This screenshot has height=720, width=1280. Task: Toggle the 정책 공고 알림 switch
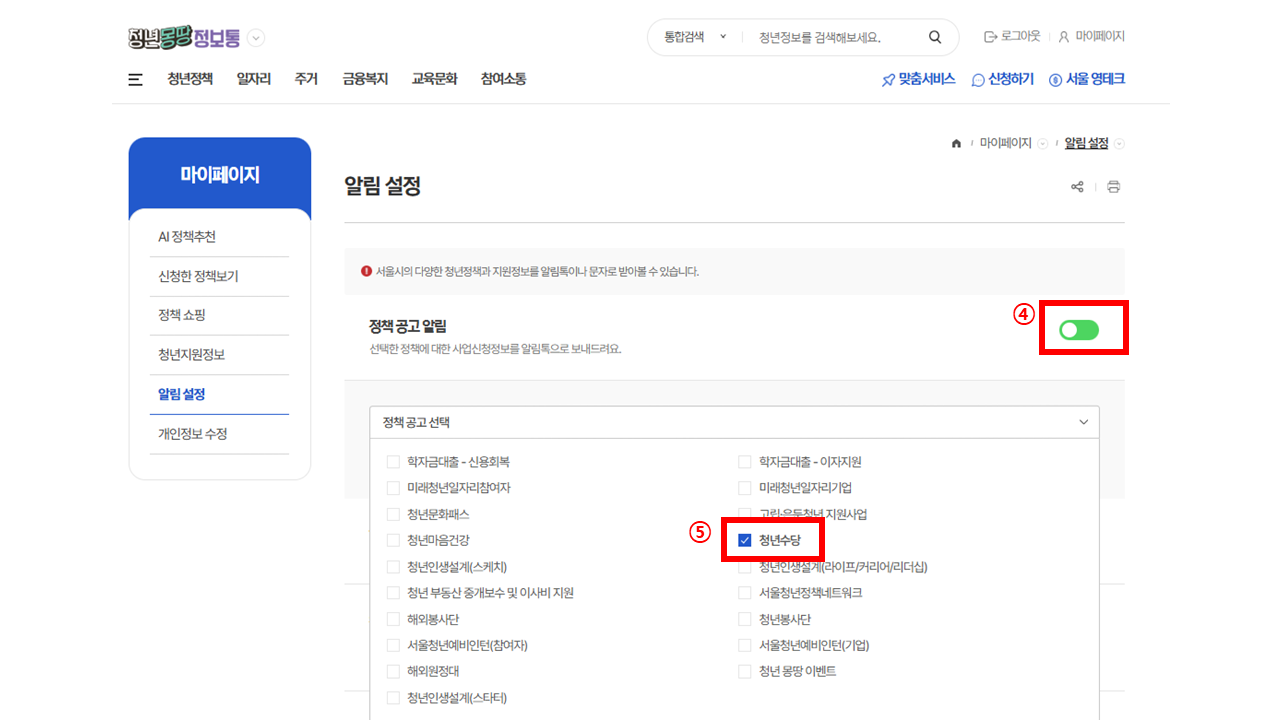point(1079,330)
